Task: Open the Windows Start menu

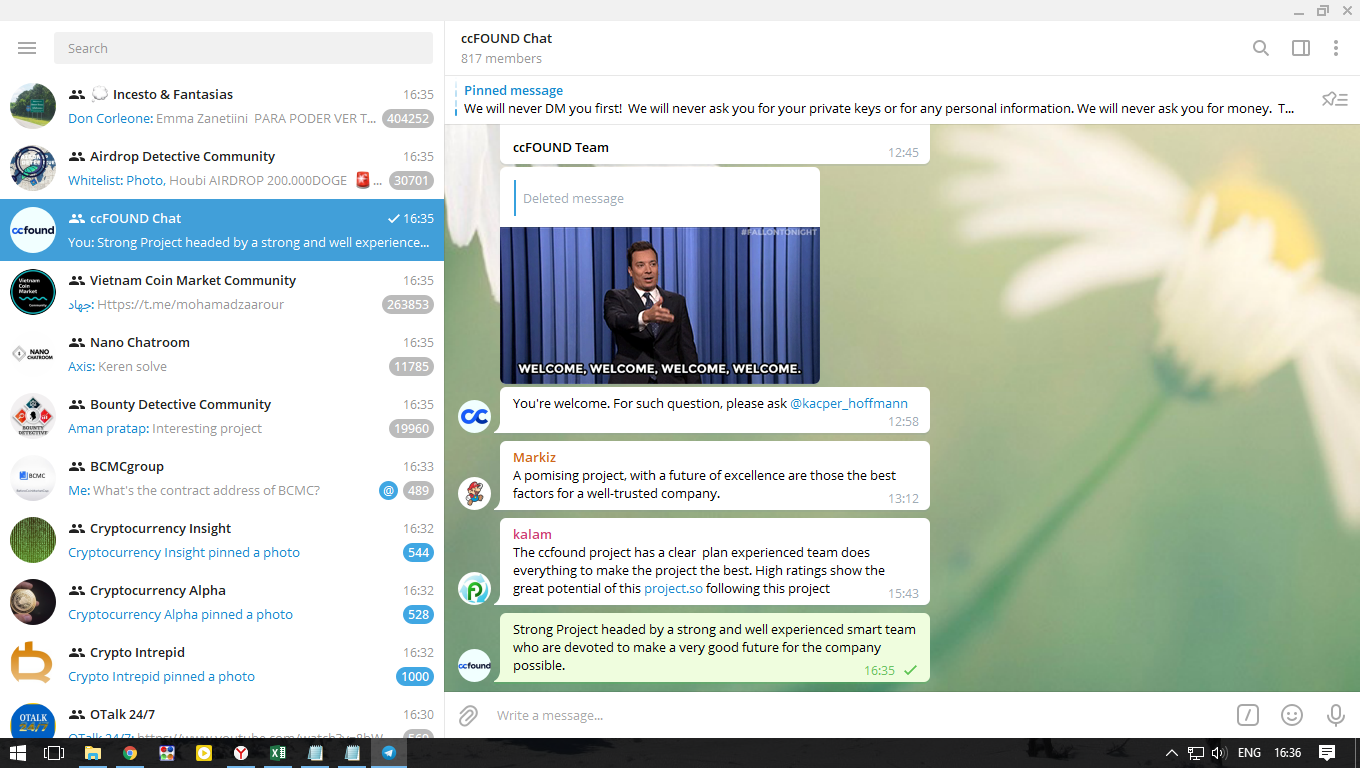Action: click(x=17, y=753)
